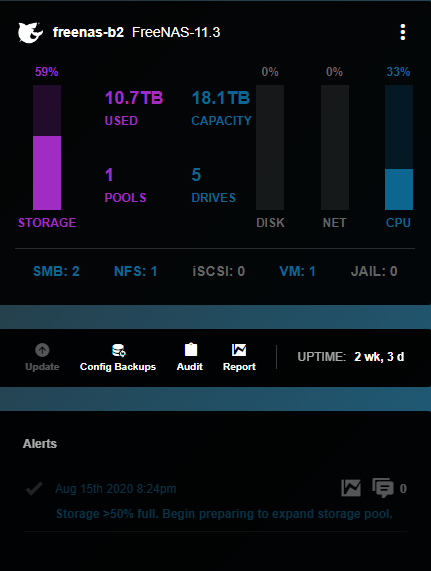Open the Audit clipboard icon
The width and height of the screenshot is (431, 571).
[191, 350]
